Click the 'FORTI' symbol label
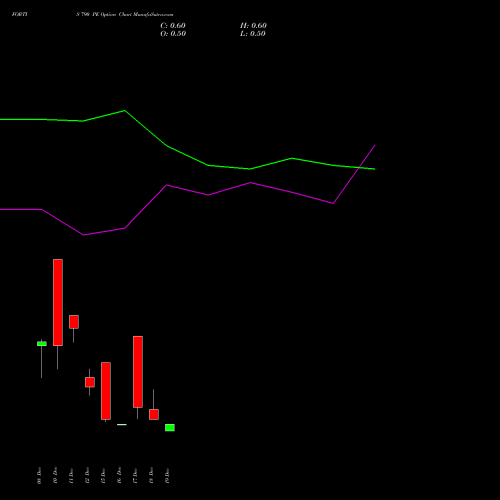Screen dimensions: 500x500 click(x=20, y=14)
